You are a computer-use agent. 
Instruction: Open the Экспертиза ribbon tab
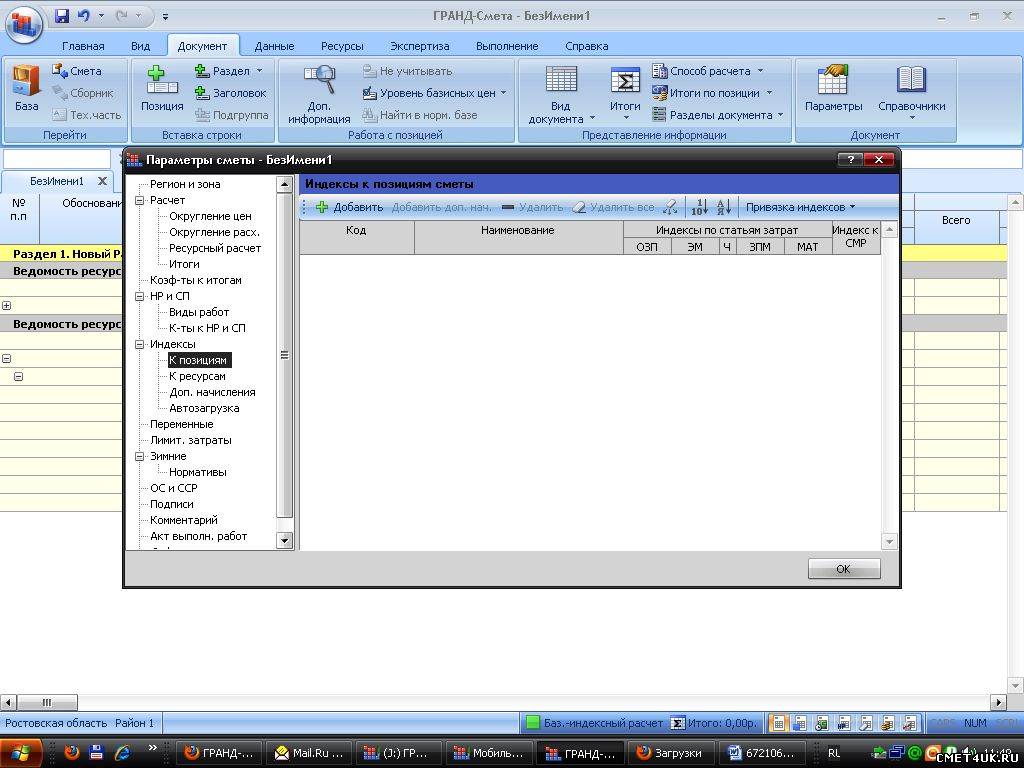click(x=419, y=46)
